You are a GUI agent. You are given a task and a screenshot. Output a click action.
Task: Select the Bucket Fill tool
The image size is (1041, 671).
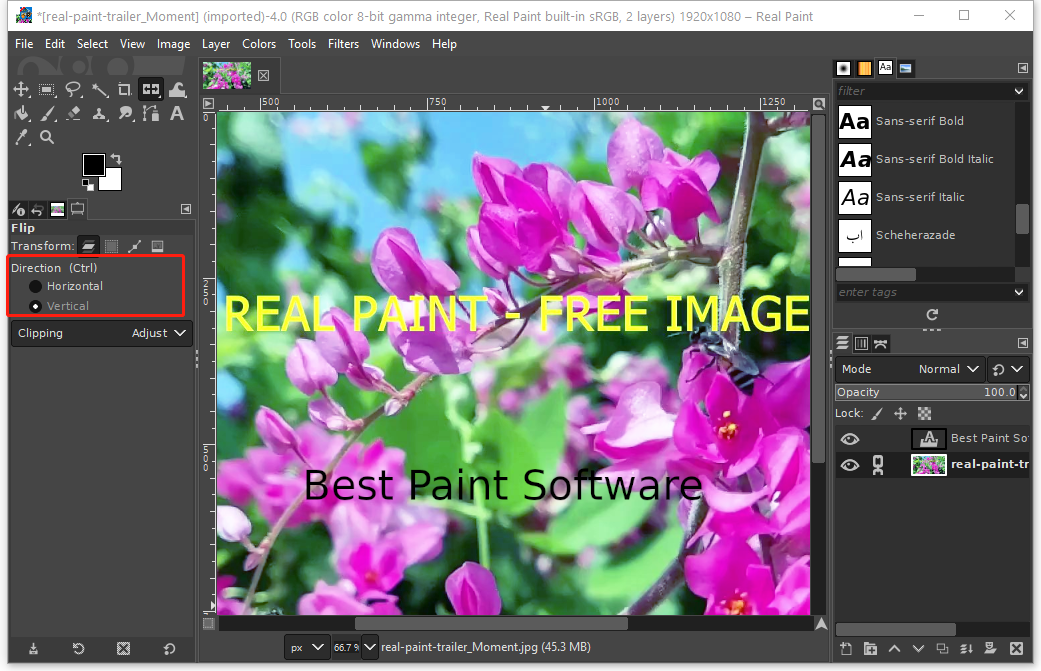[21, 113]
